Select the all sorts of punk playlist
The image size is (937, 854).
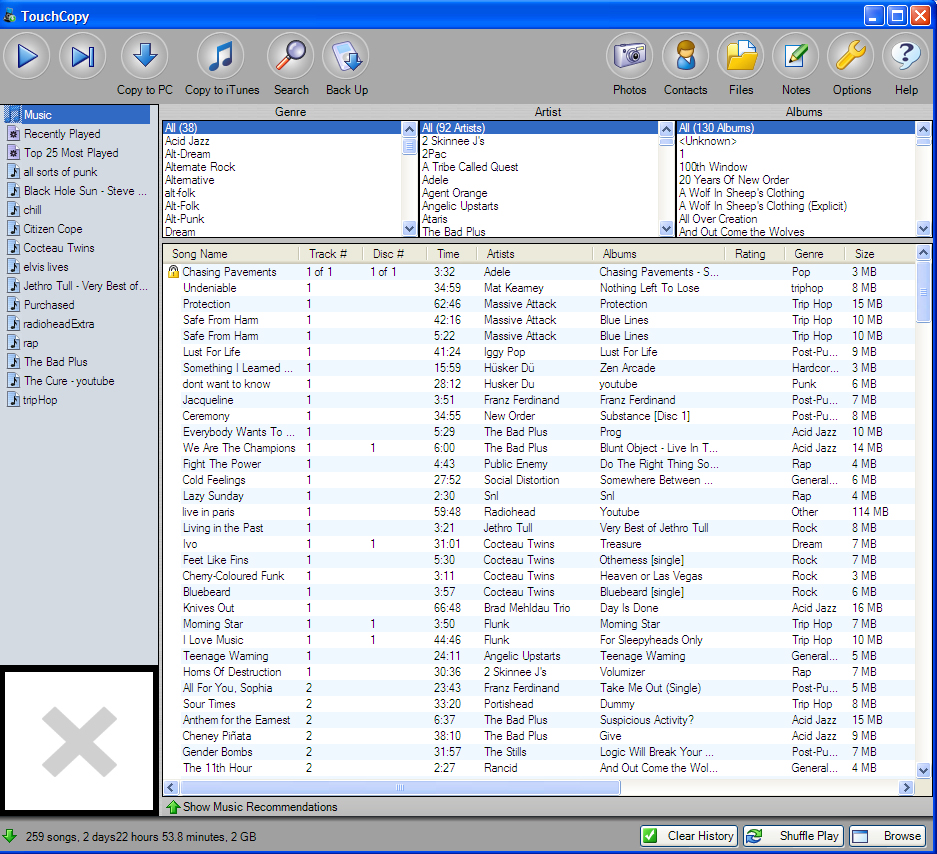coord(60,172)
